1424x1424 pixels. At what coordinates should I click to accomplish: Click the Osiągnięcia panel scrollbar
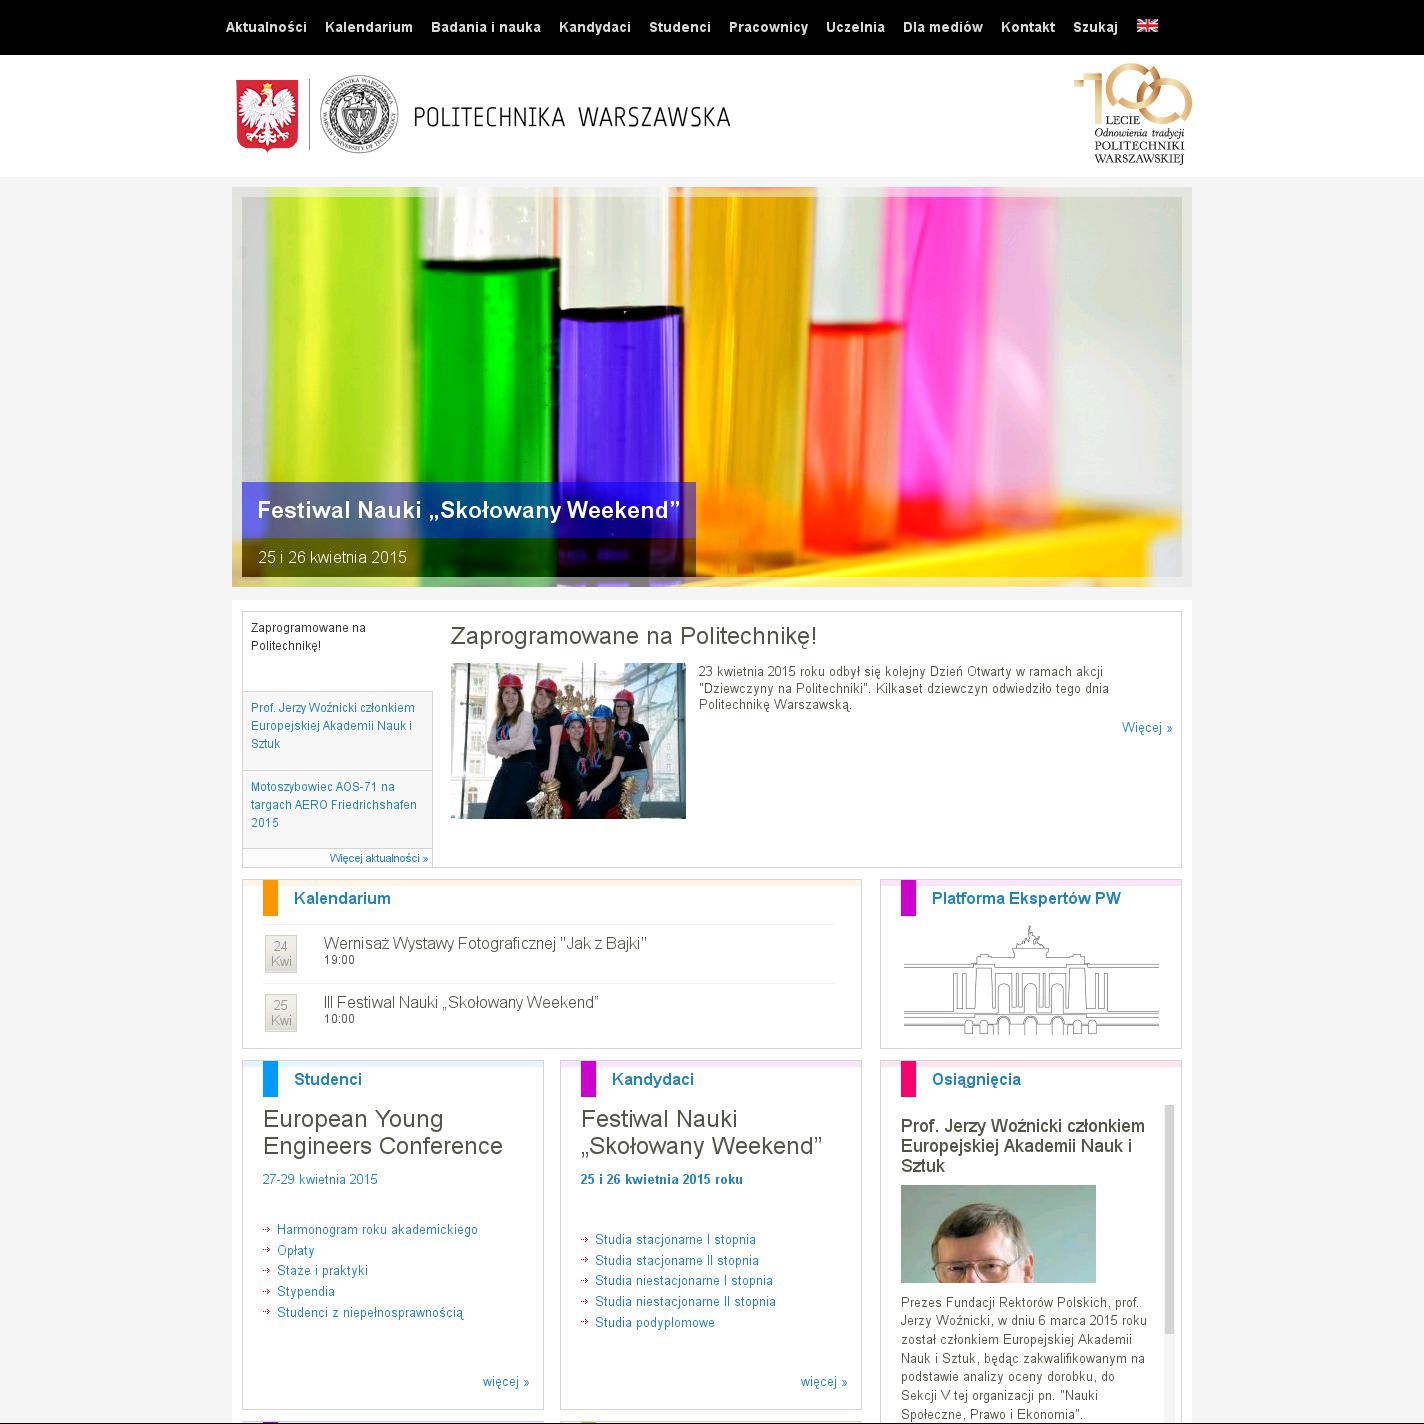tap(1169, 1220)
